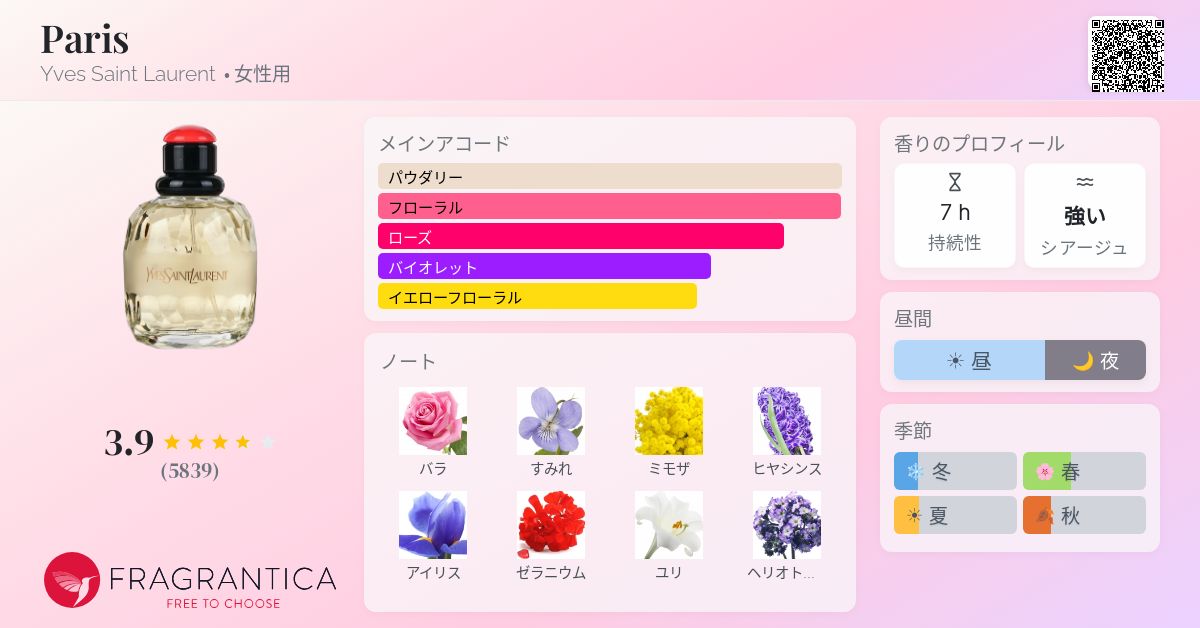Select the geranium (ゼラニウム) note image
Viewport: 1200px width, 628px height.
click(551, 525)
